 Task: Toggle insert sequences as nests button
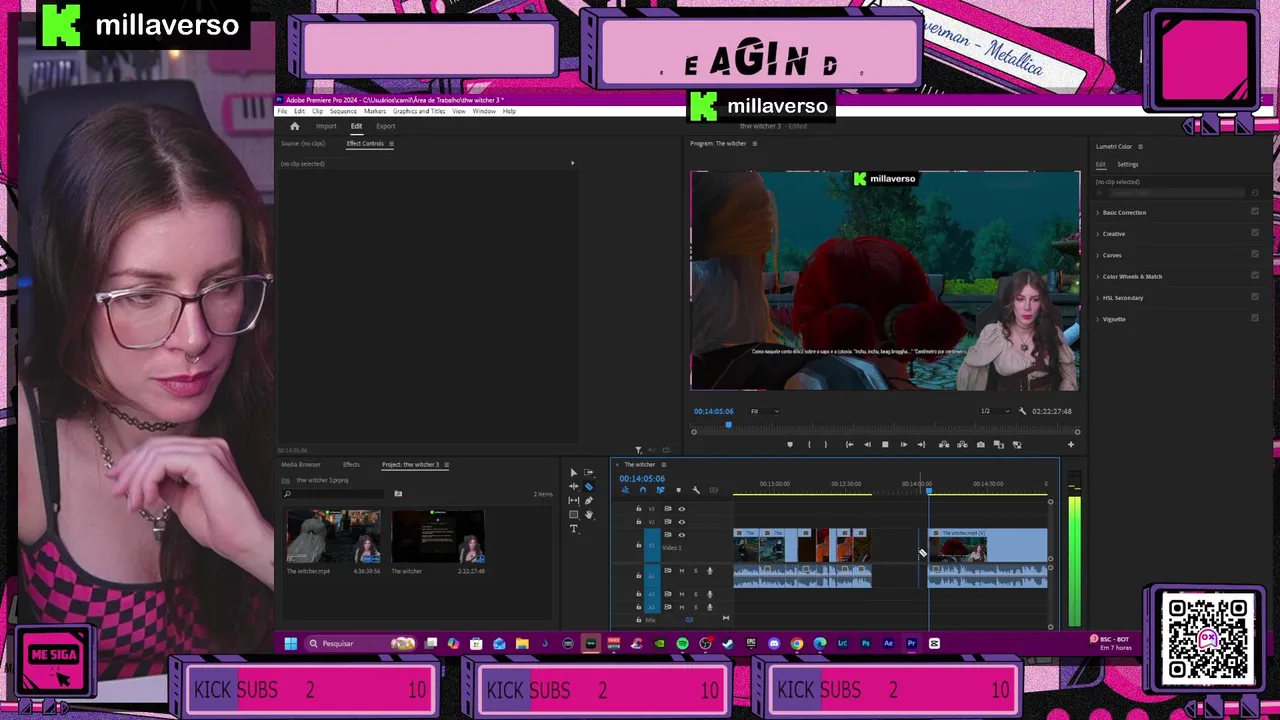[625, 490]
